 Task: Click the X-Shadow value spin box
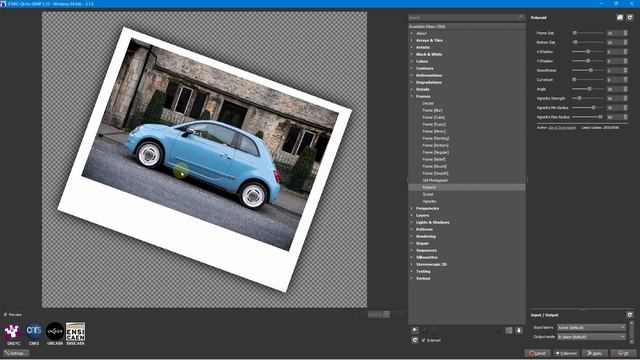617,51
